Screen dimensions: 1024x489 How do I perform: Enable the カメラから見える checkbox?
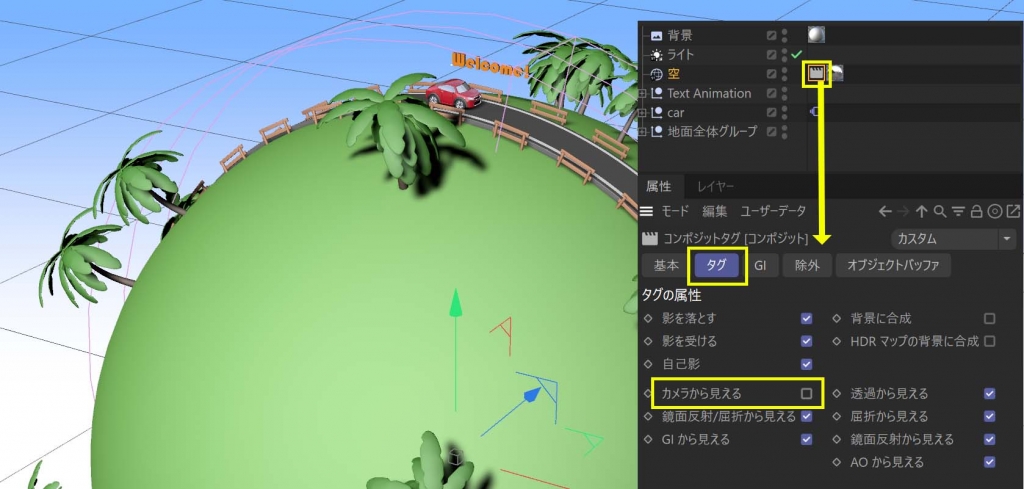coord(807,394)
